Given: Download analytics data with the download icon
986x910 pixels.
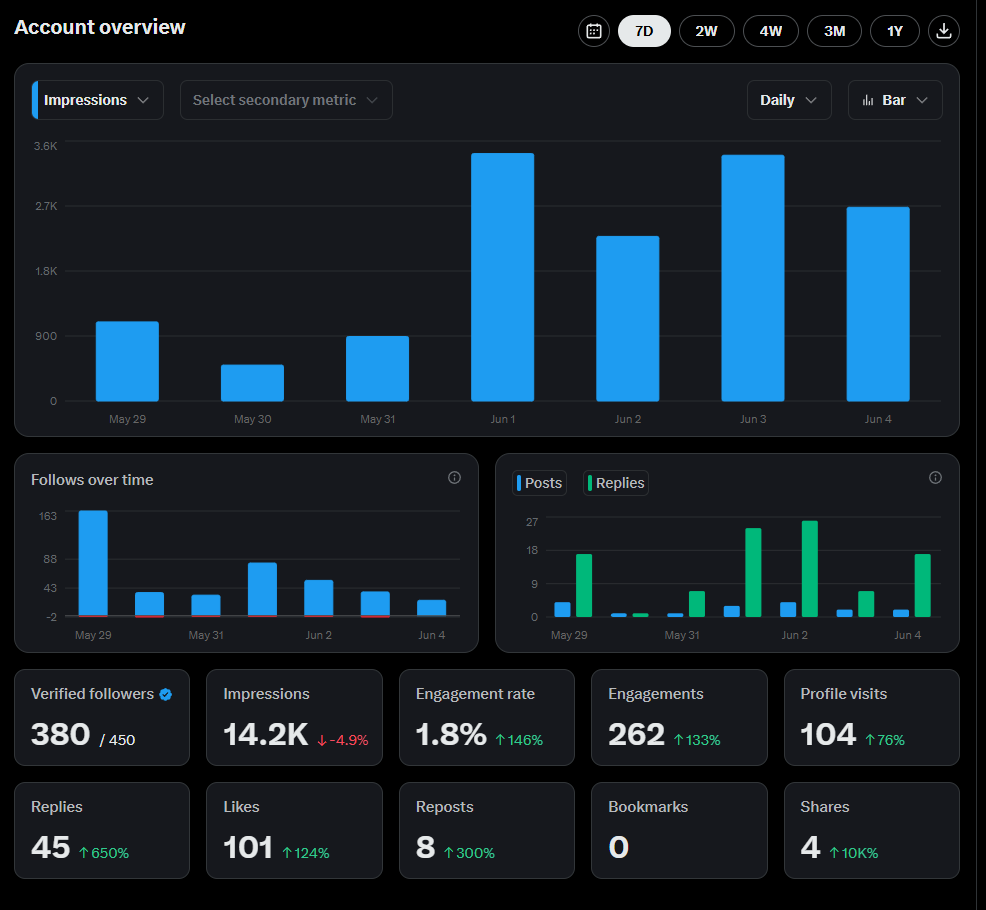Looking at the screenshot, I should [943, 31].
